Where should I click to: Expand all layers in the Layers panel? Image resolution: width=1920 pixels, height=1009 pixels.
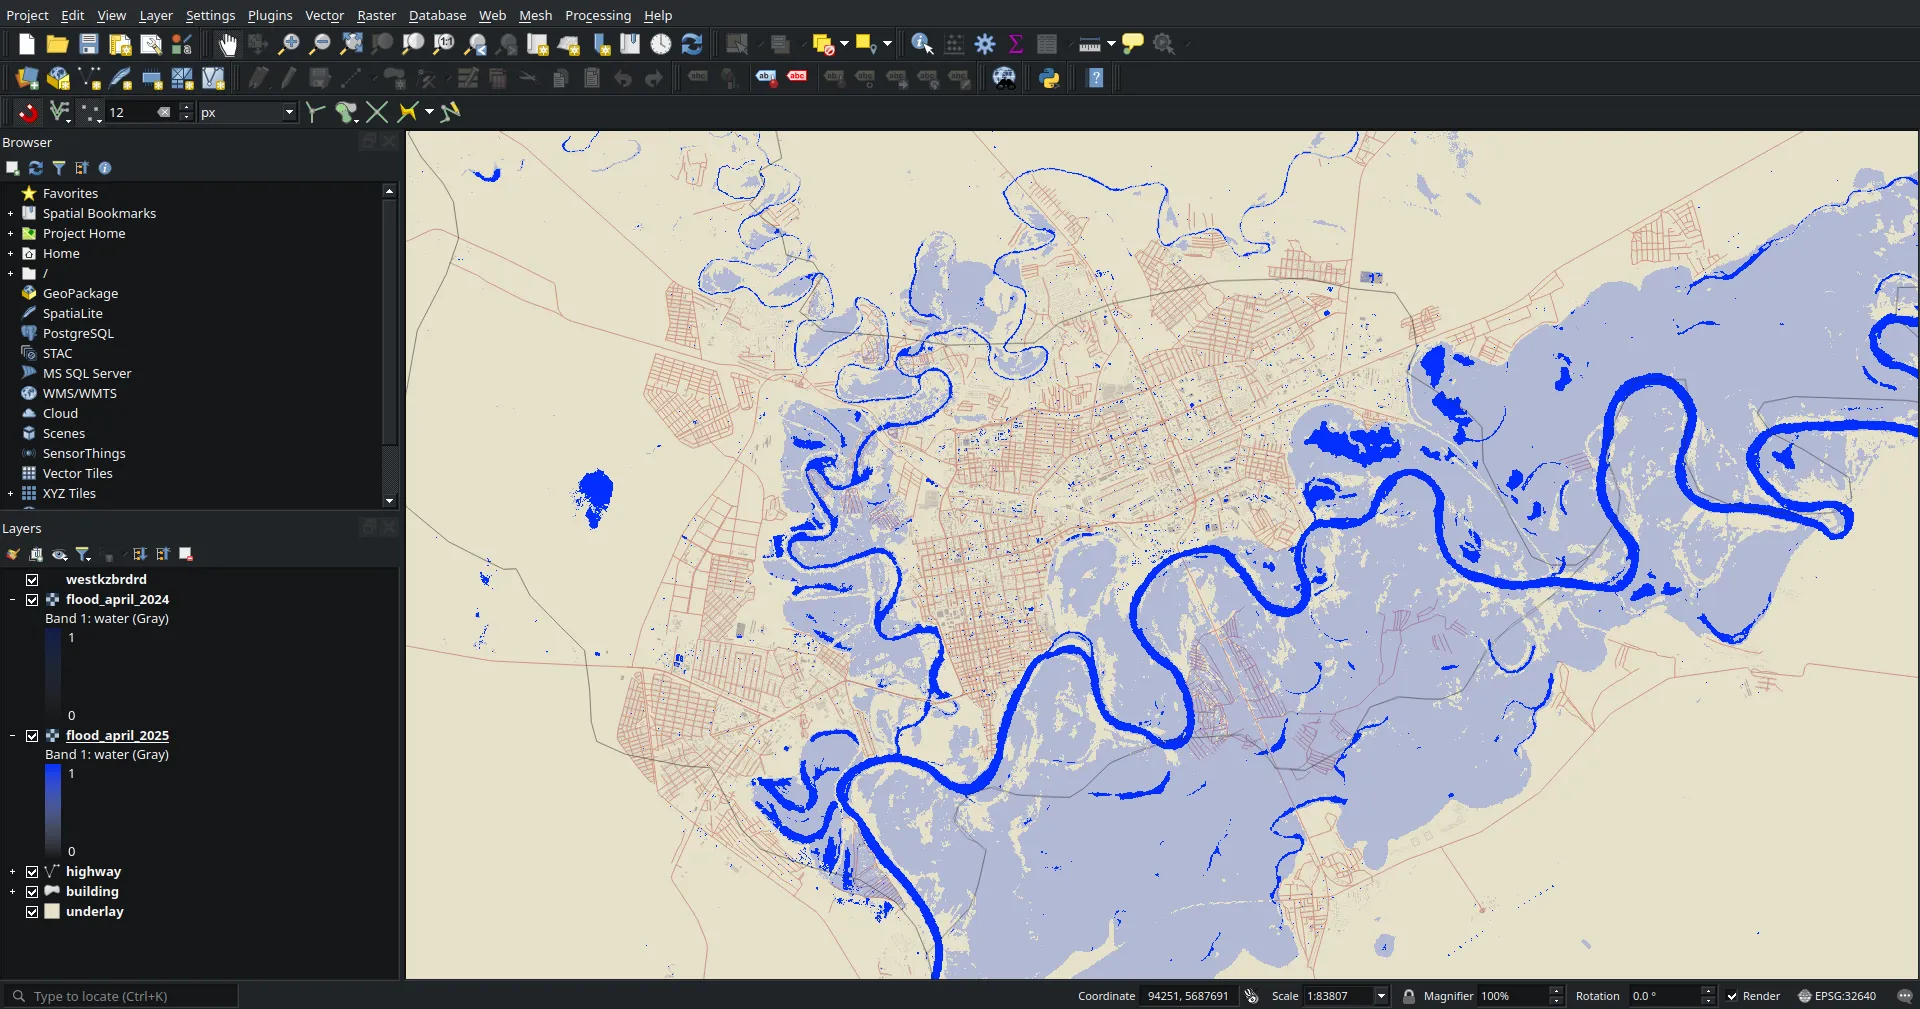coord(139,554)
